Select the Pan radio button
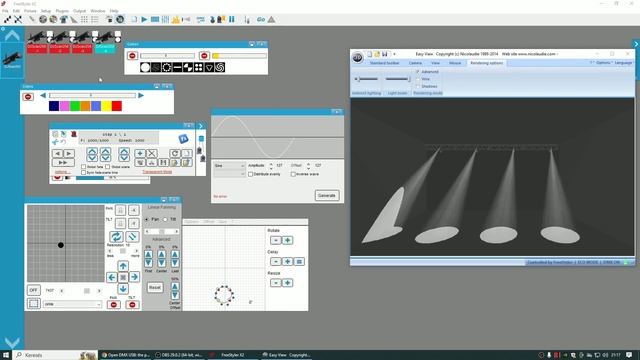 coord(147,219)
